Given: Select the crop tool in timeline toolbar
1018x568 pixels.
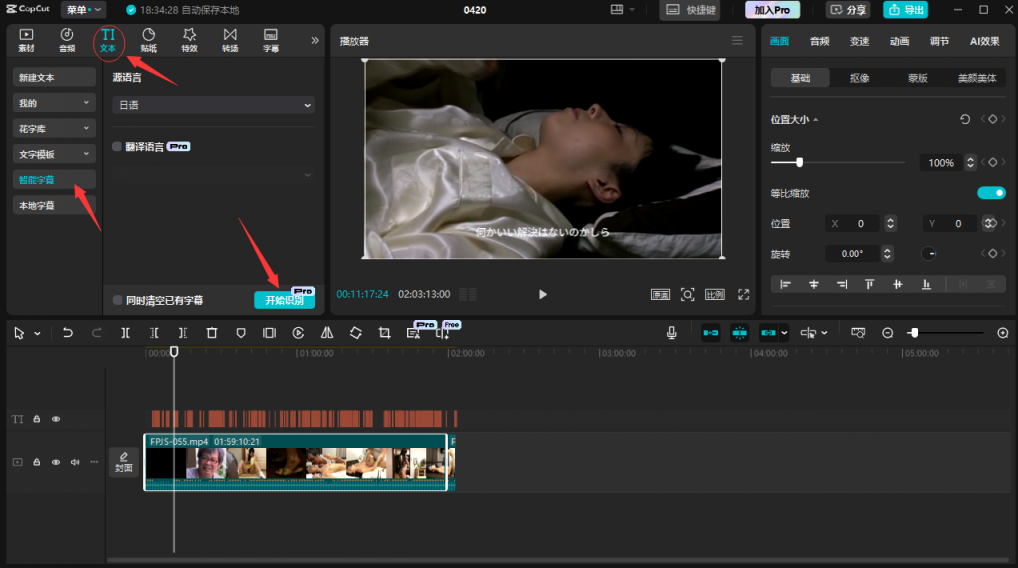Looking at the screenshot, I should [384, 333].
